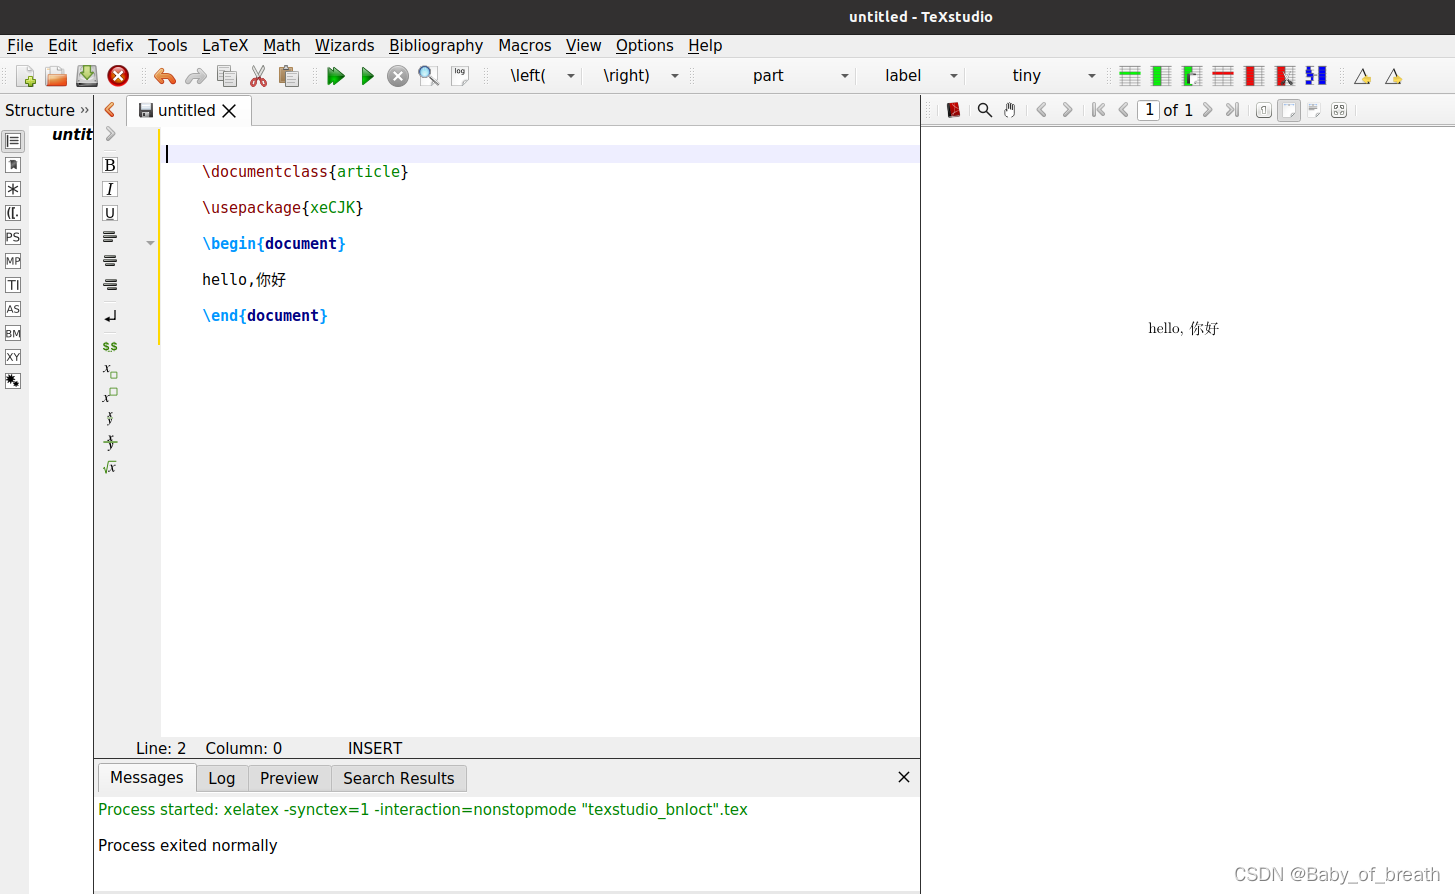Insert a square root from the math sidebar

pyautogui.click(x=109, y=466)
